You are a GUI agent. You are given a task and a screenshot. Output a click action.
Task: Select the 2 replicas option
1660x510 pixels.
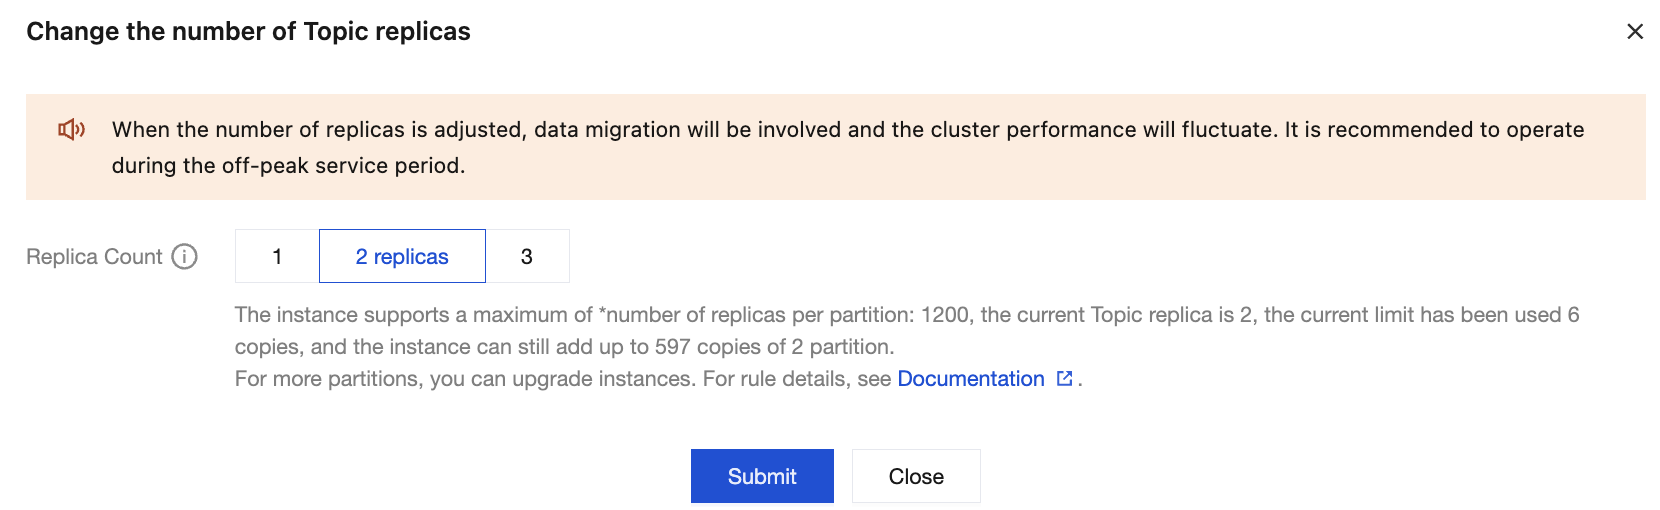tap(402, 257)
